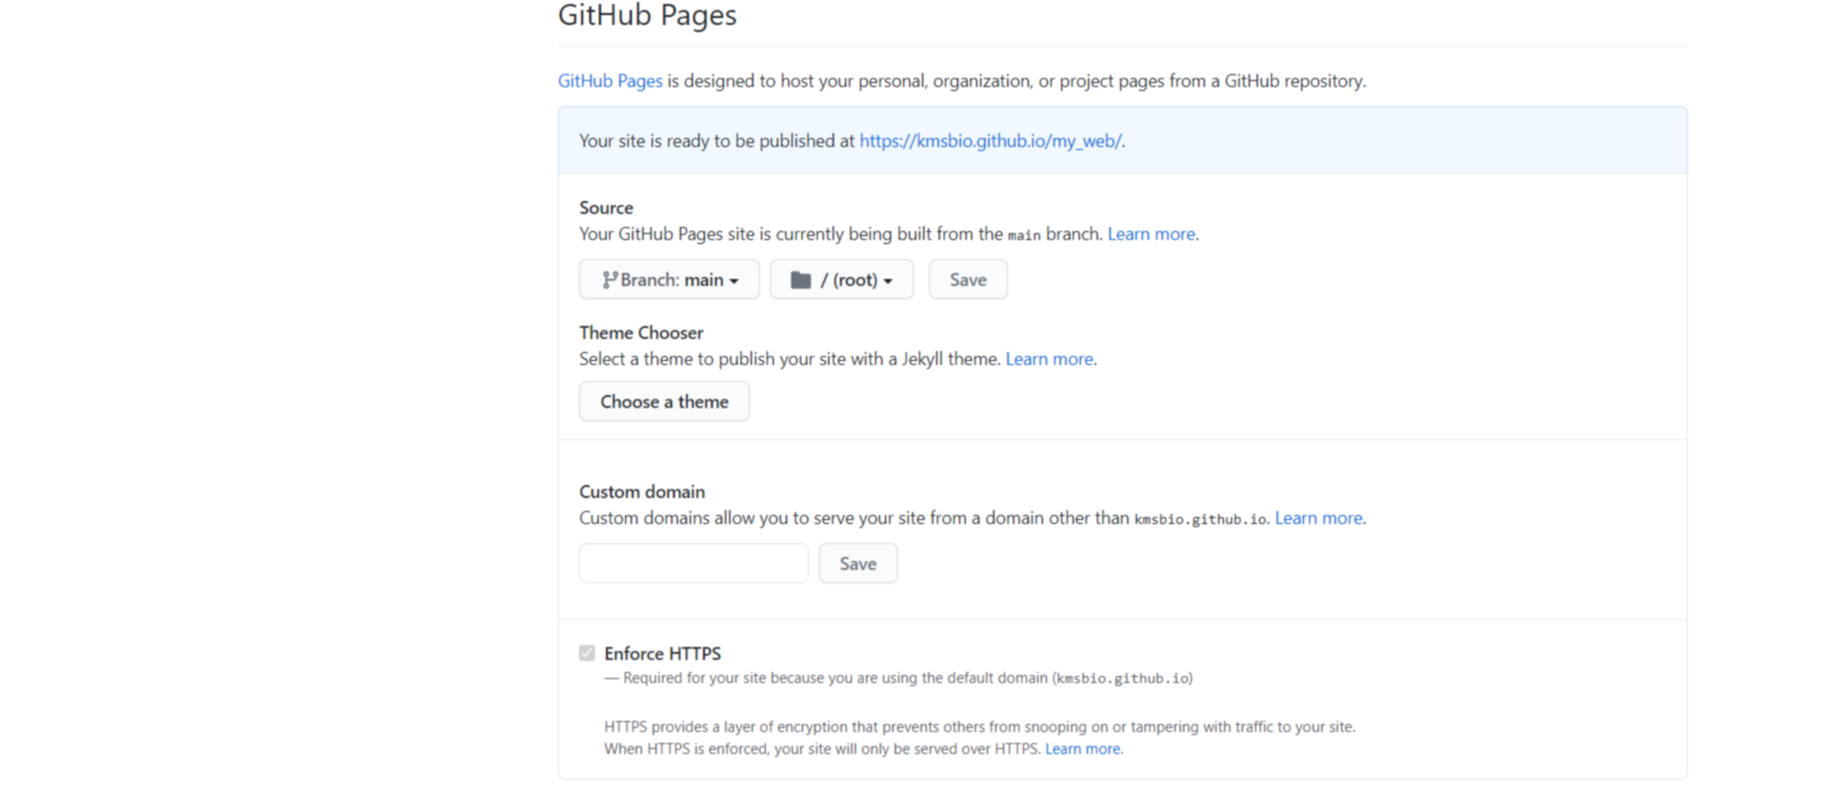The image size is (1833, 802).
Task: Click the Custom domain label
Action: pyautogui.click(x=642, y=492)
